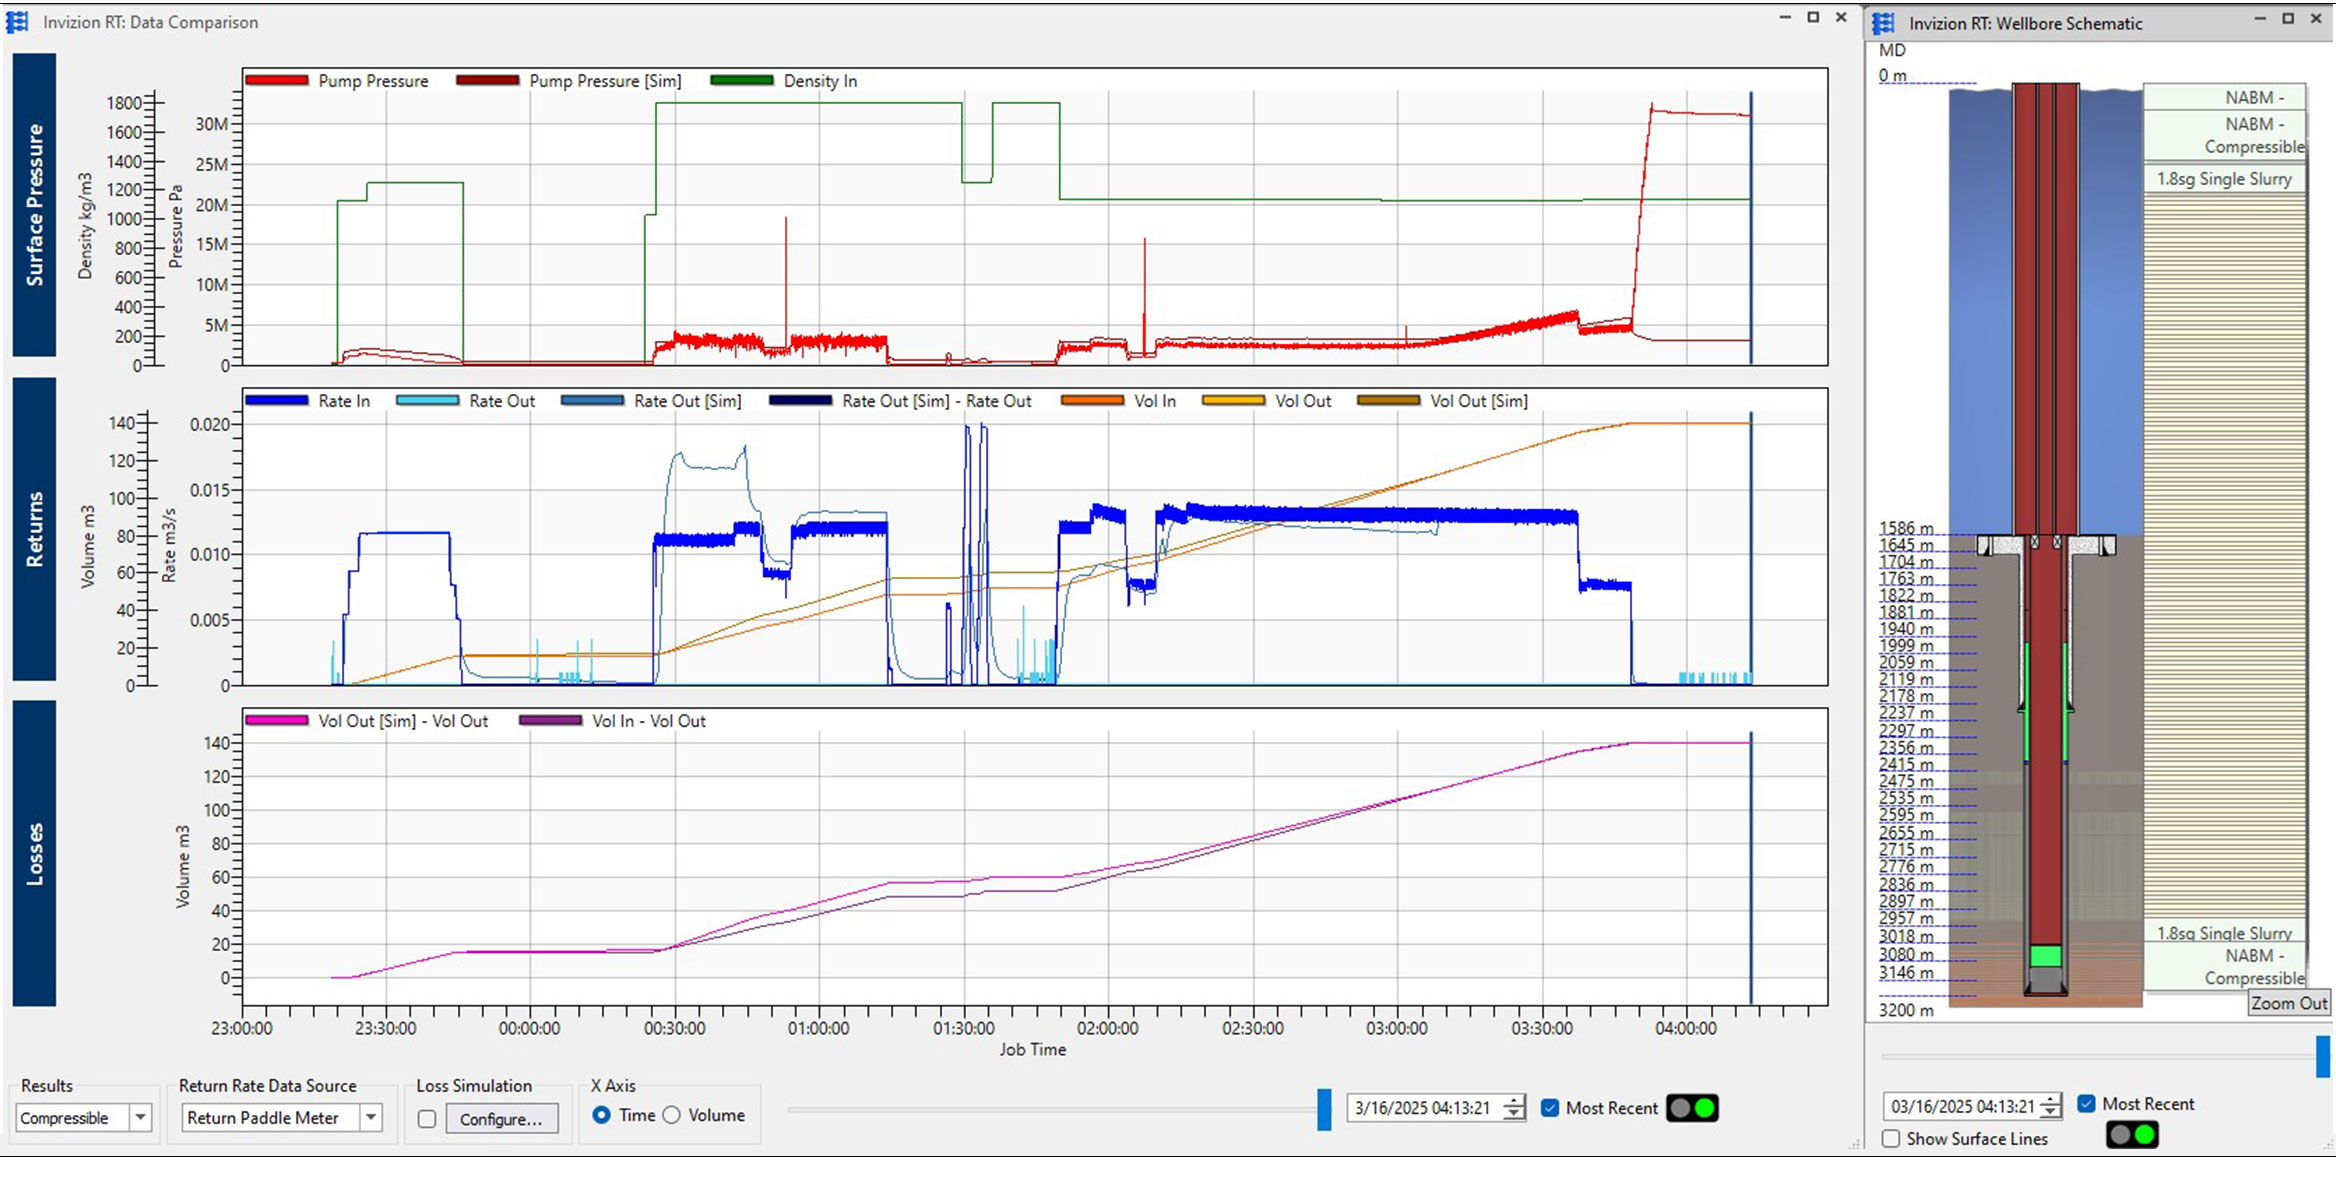
Task: Click the Zoom Out button on schematic
Action: coord(2289,1003)
